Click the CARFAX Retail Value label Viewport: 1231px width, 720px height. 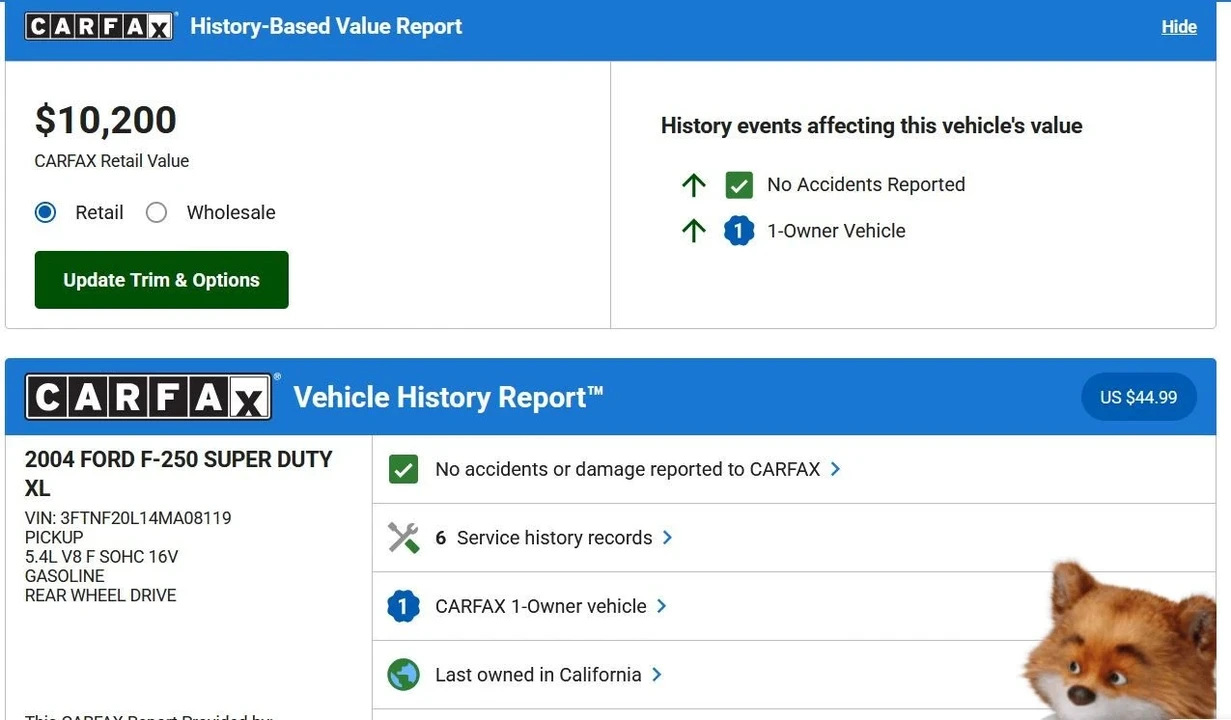tap(112, 161)
